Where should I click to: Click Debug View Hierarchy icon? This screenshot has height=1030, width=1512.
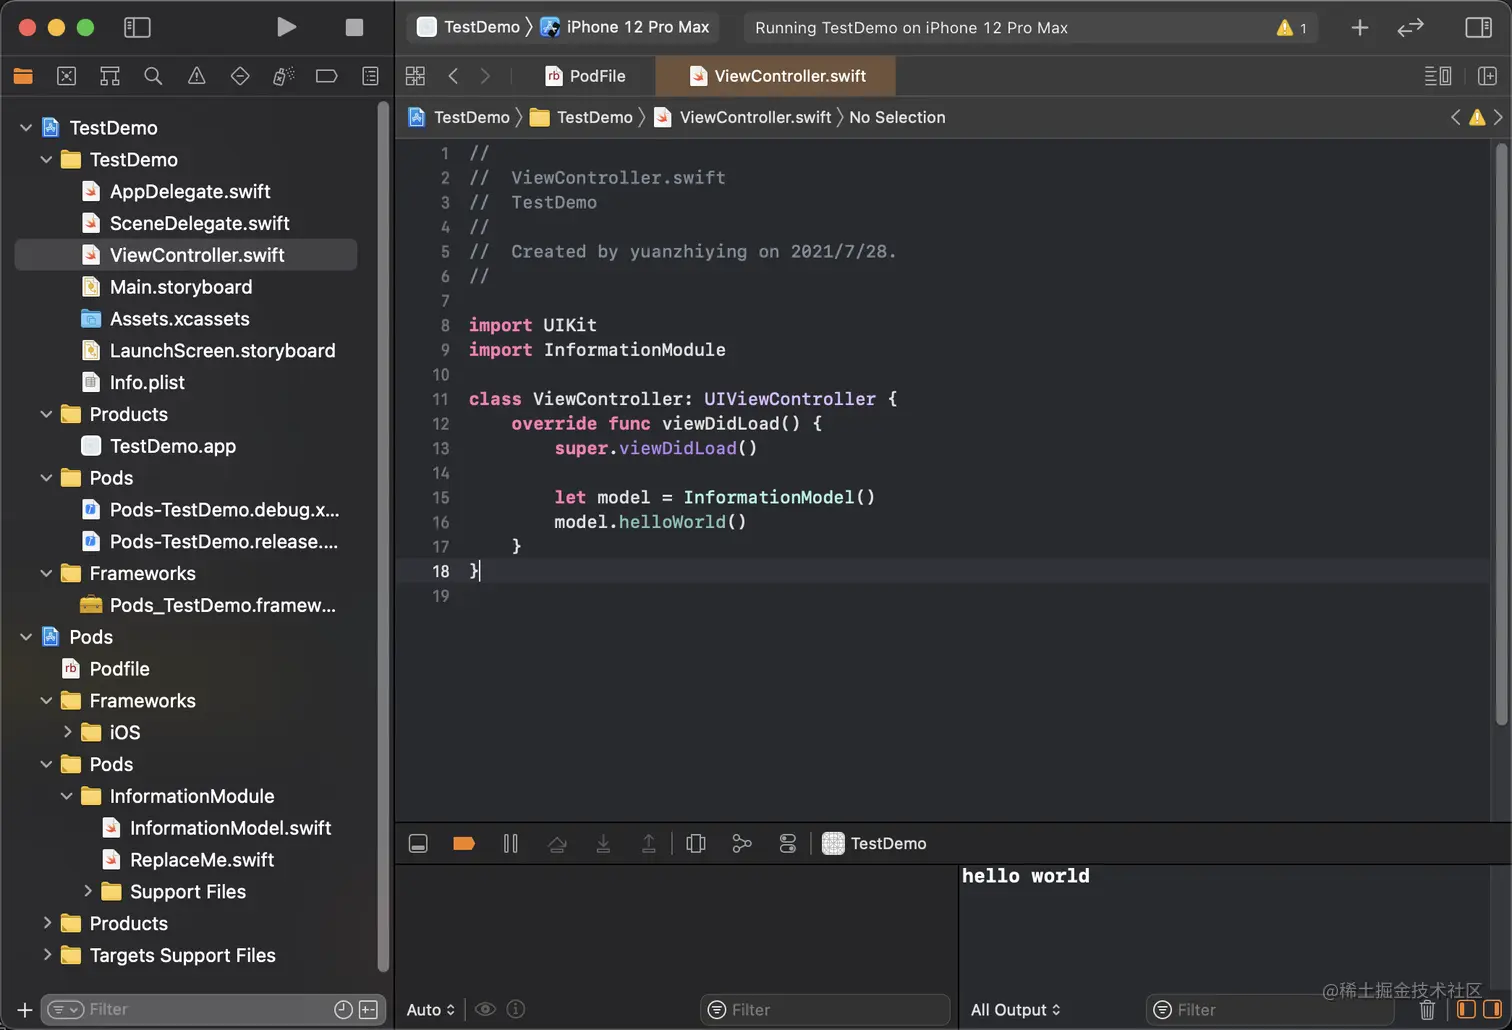click(696, 844)
